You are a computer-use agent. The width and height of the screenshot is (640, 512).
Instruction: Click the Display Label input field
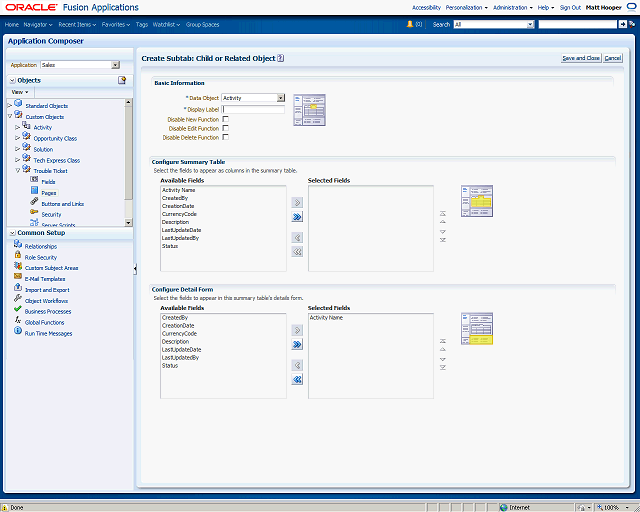pos(253,109)
